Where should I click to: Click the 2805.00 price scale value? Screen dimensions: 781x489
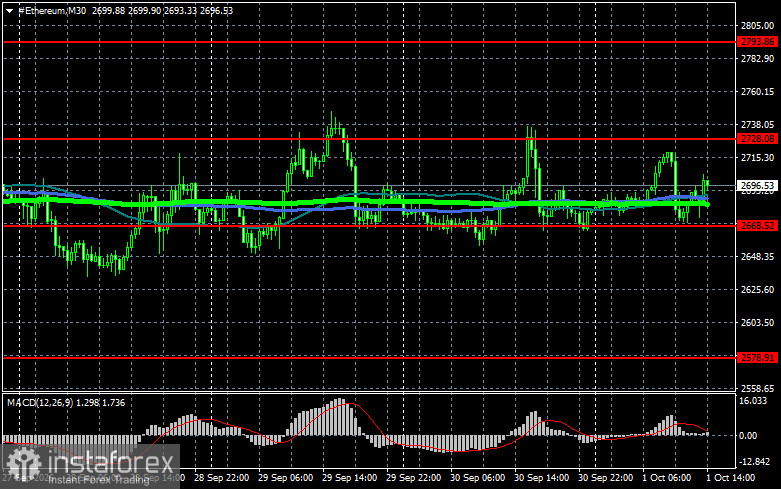758,25
